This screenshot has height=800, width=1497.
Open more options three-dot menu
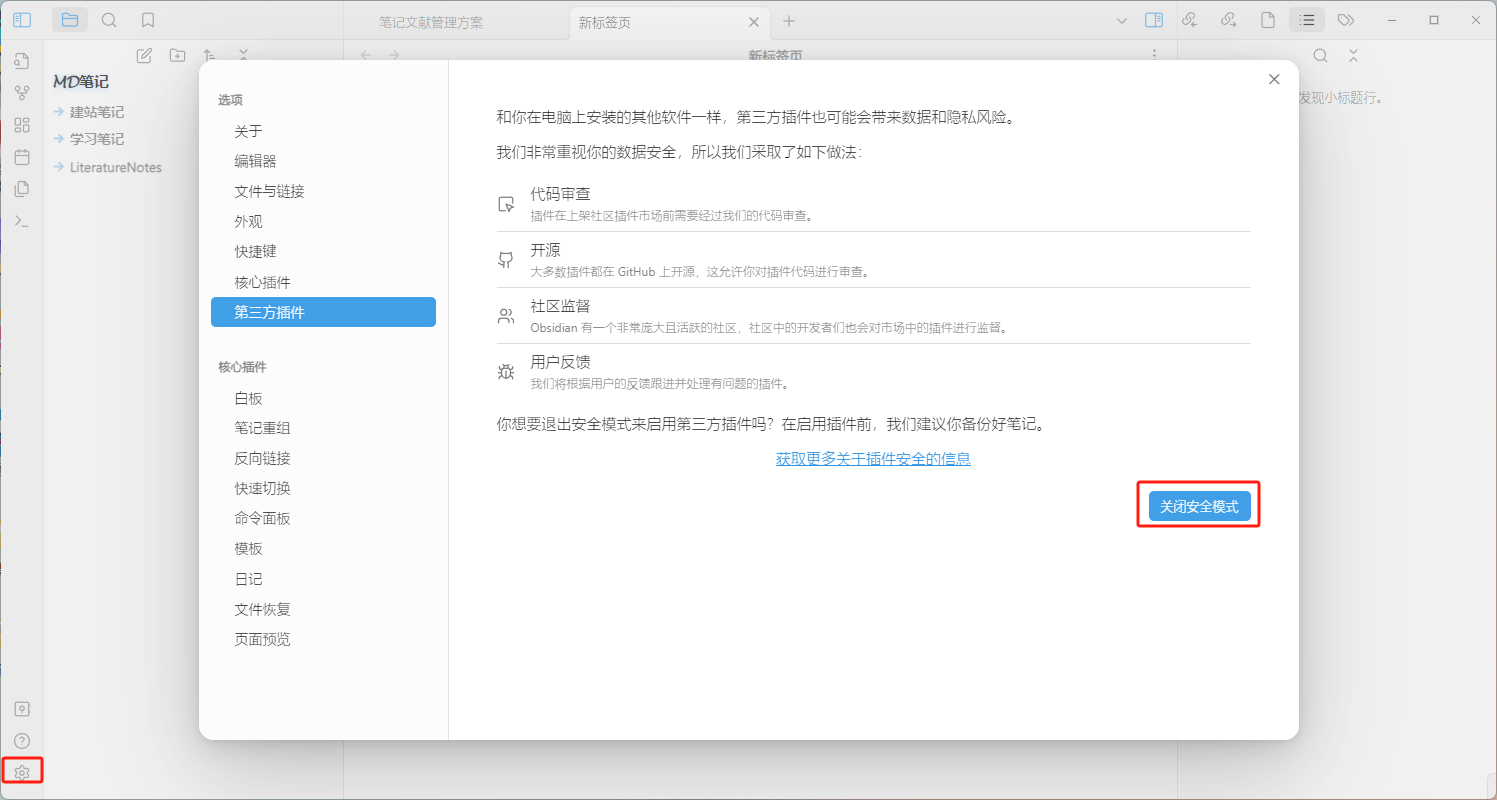click(x=1154, y=56)
